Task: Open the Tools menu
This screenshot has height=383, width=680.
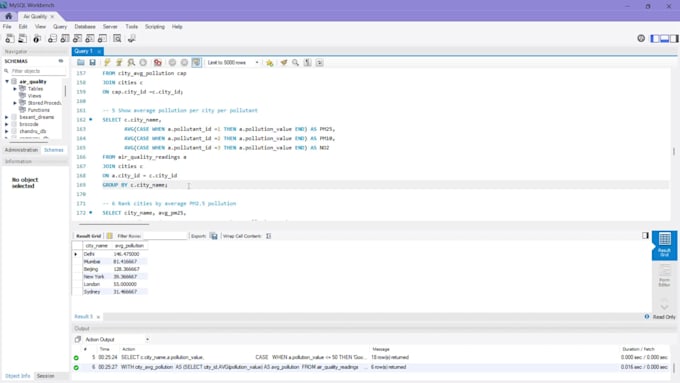Action: point(131,26)
